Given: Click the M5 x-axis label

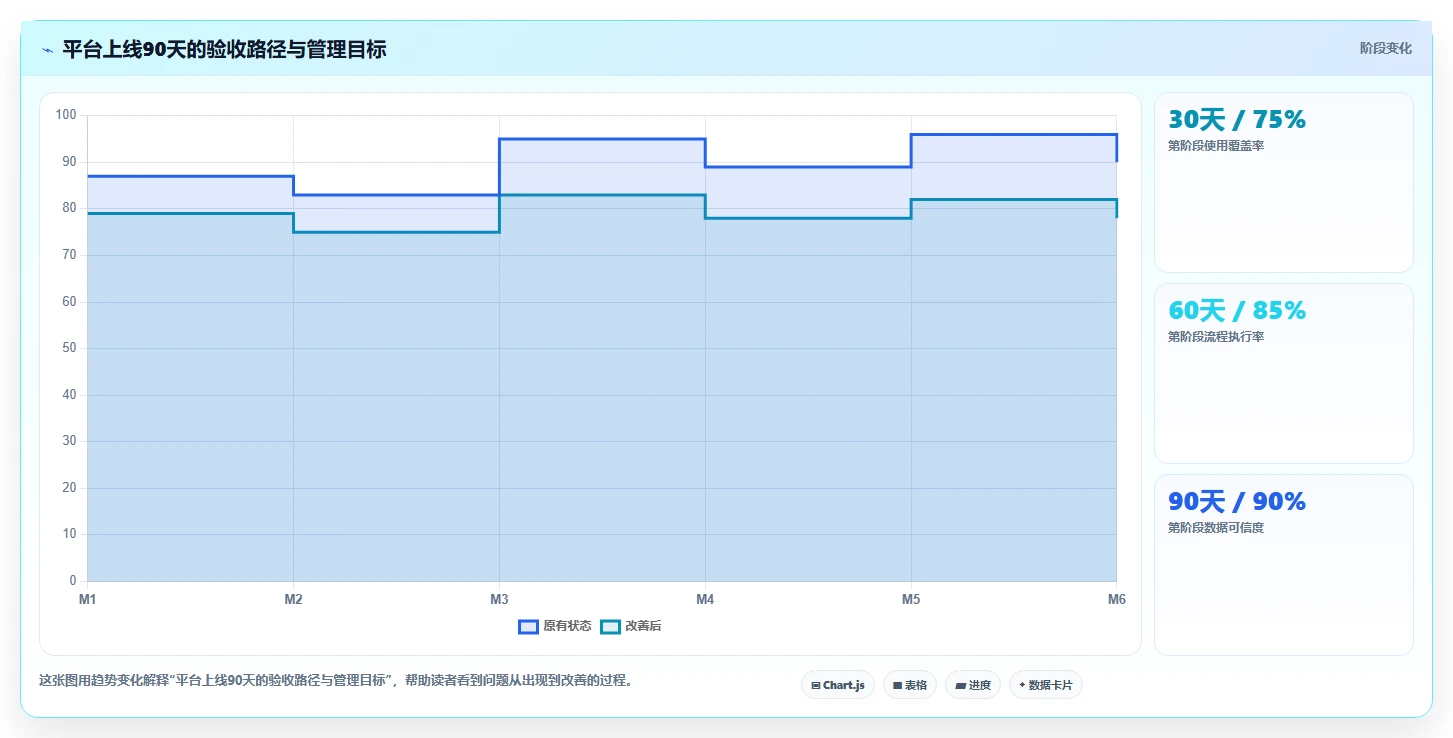Looking at the screenshot, I should (x=911, y=600).
